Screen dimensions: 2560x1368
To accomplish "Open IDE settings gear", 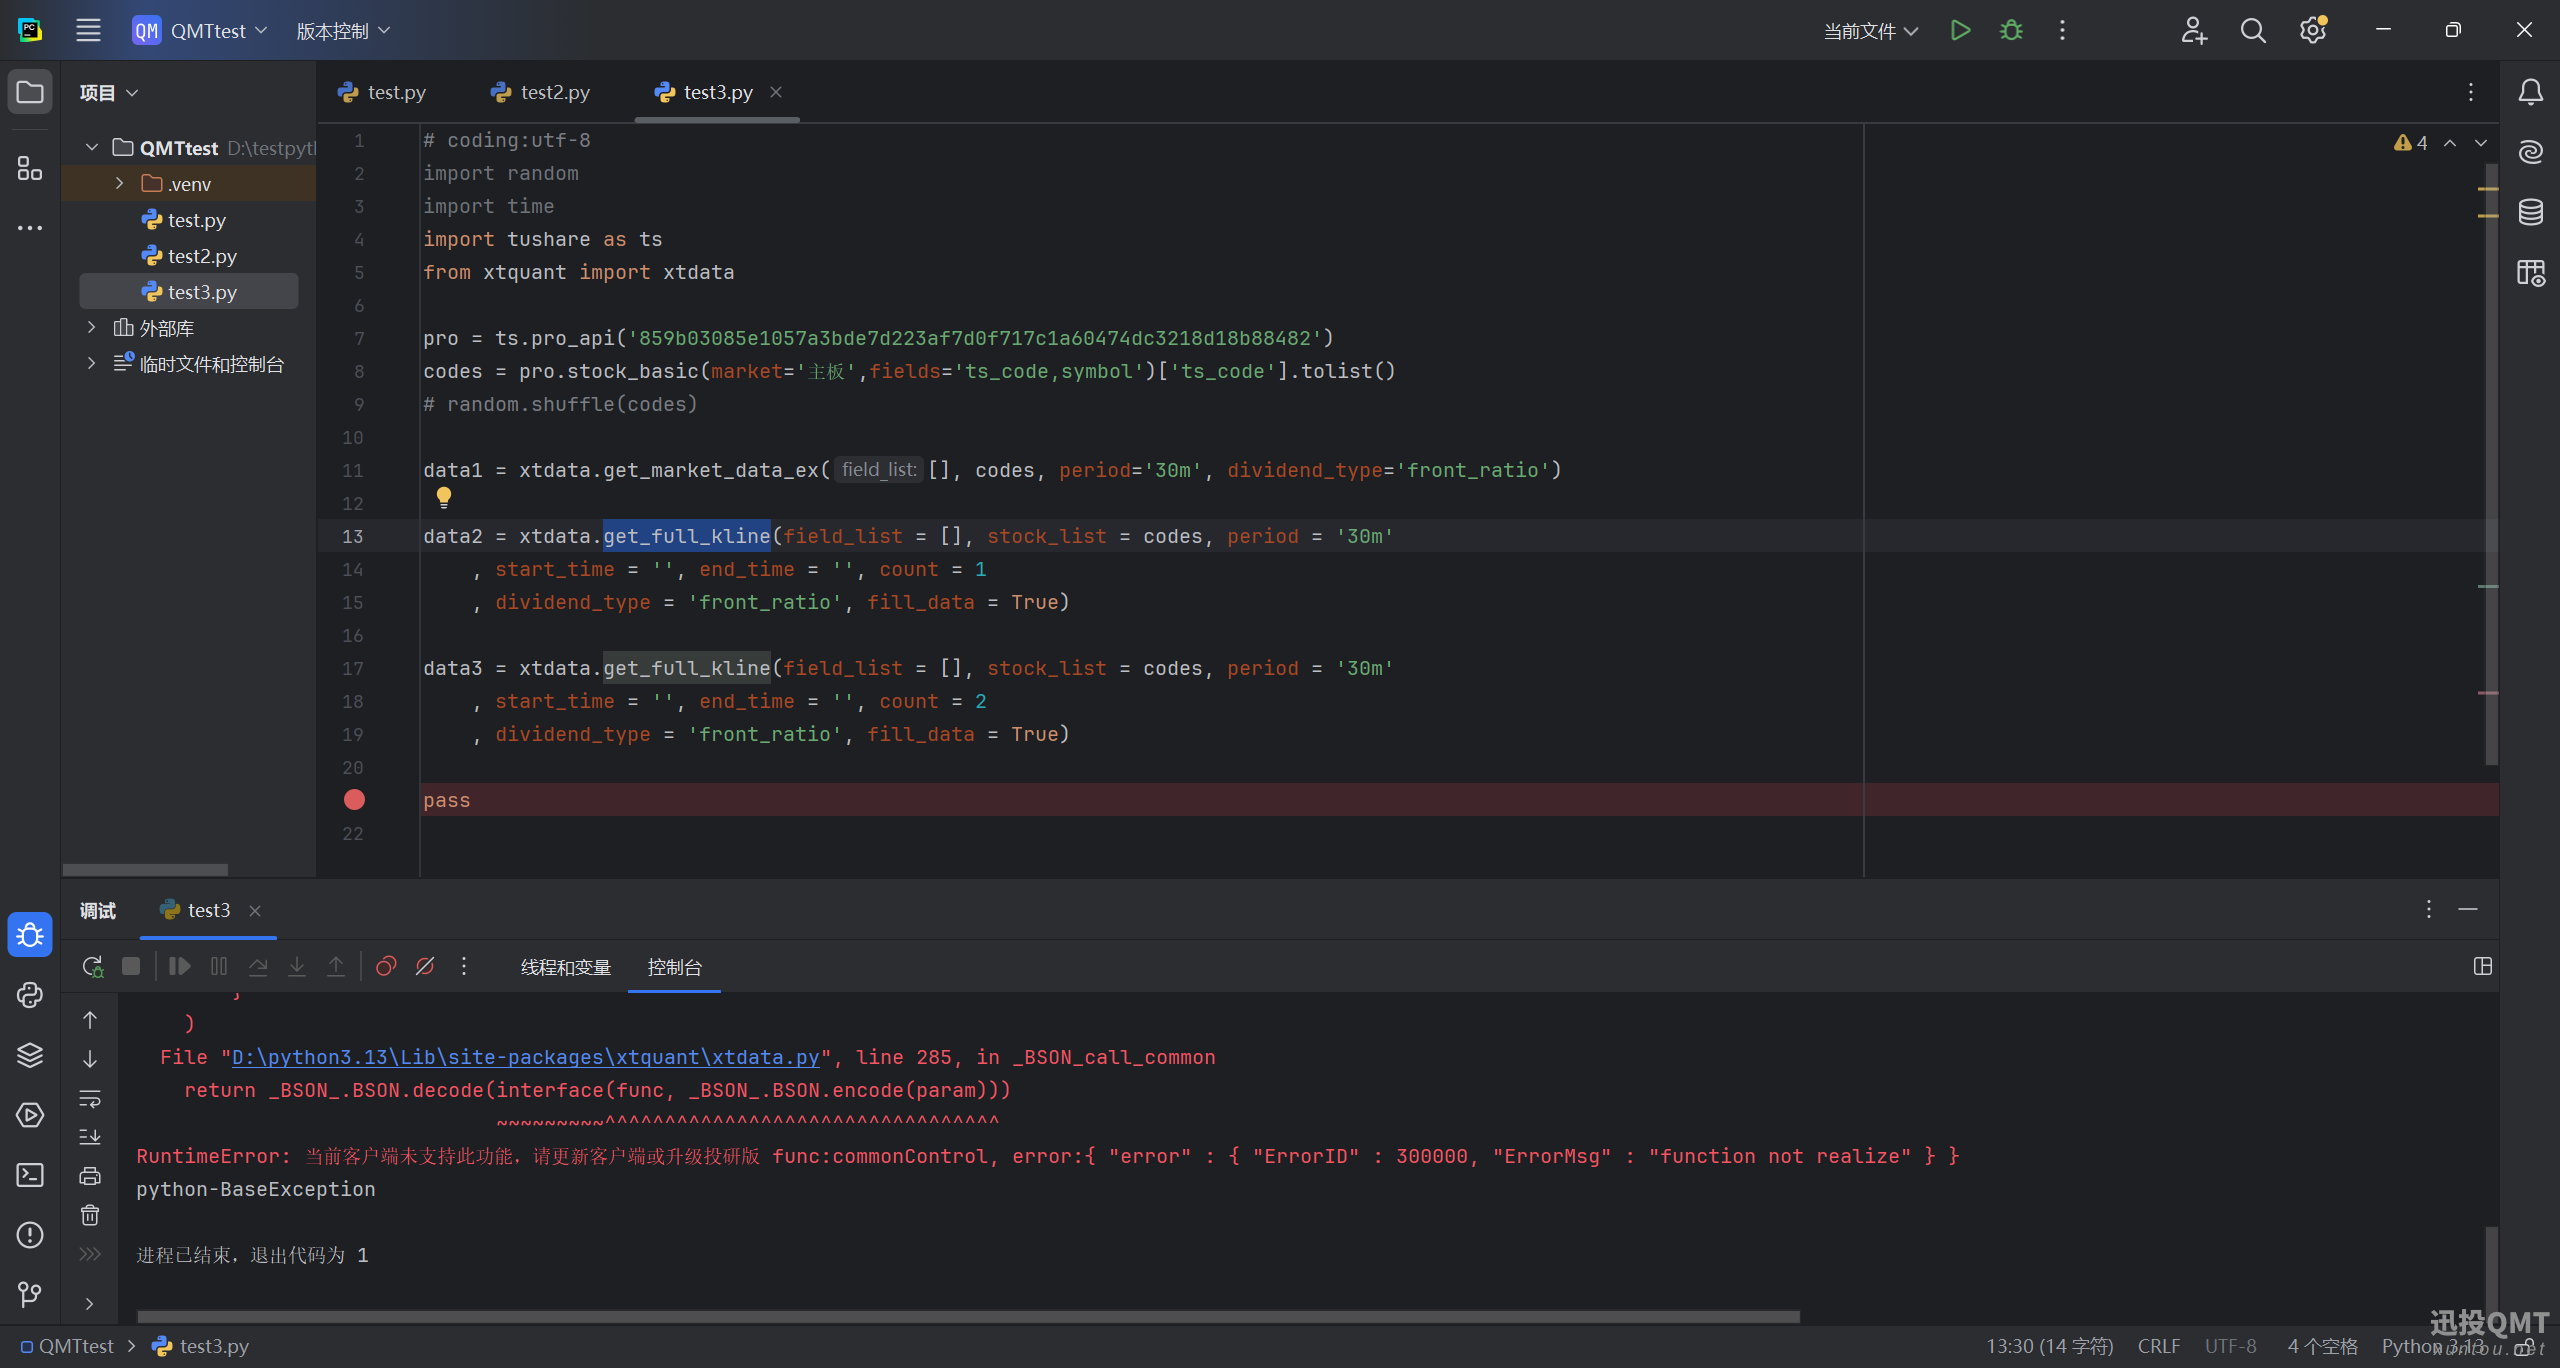I will (x=2313, y=30).
